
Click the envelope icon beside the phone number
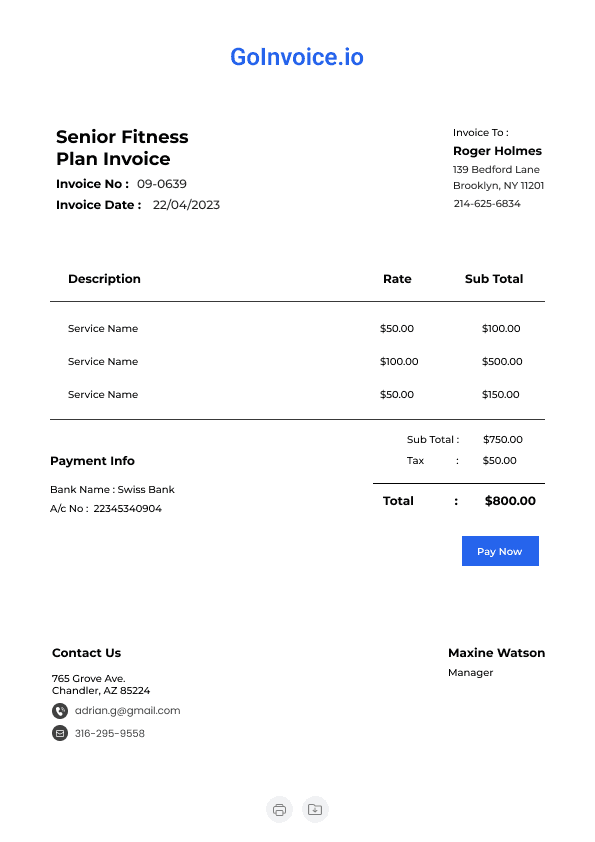pos(60,733)
